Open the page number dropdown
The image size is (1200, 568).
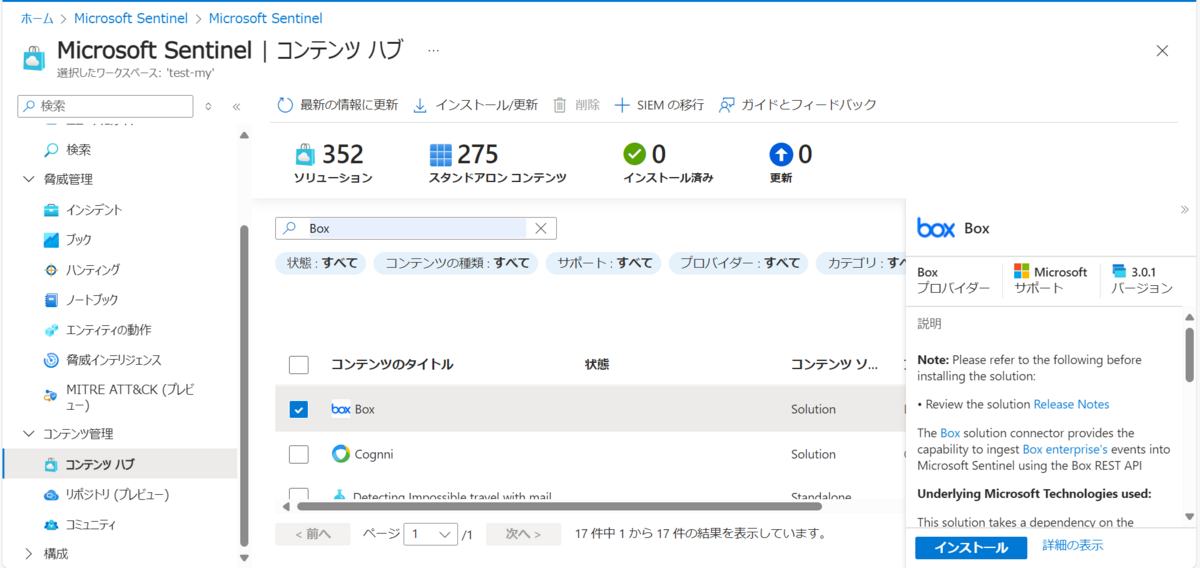pyautogui.click(x=431, y=535)
